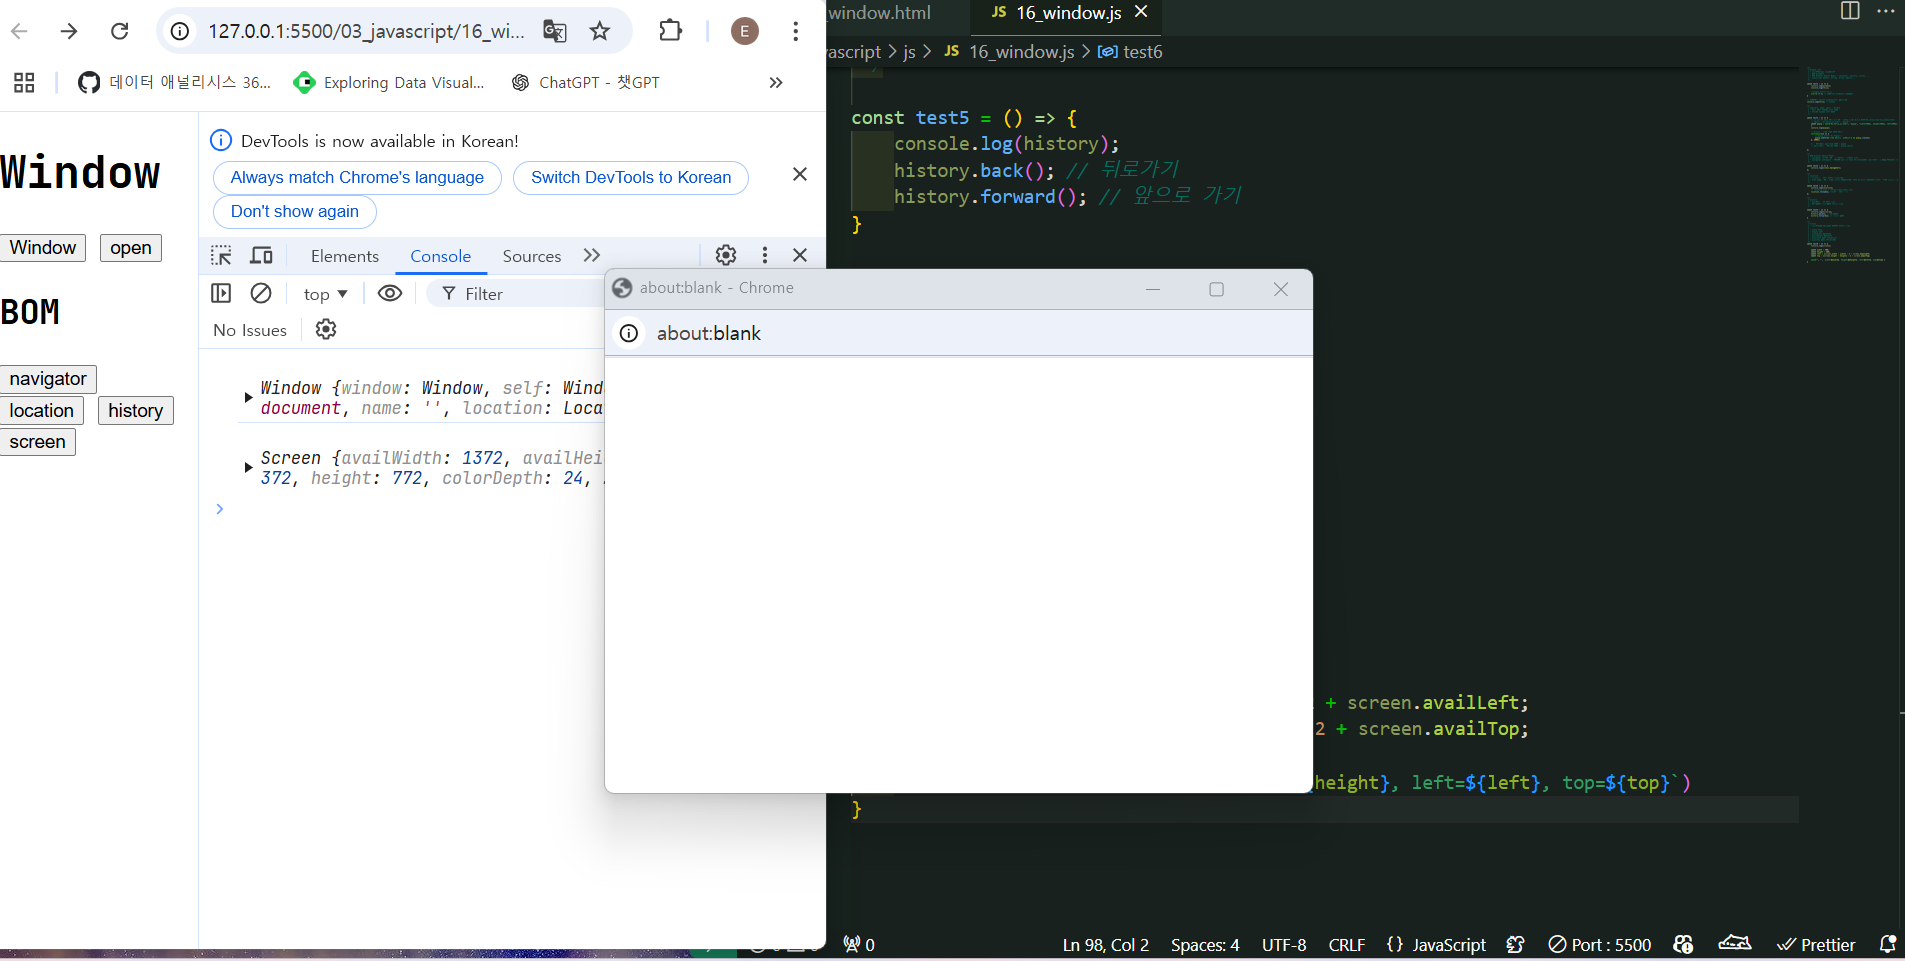View site info in about:blank popup
Screen dimensions: 1905x961
[629, 333]
